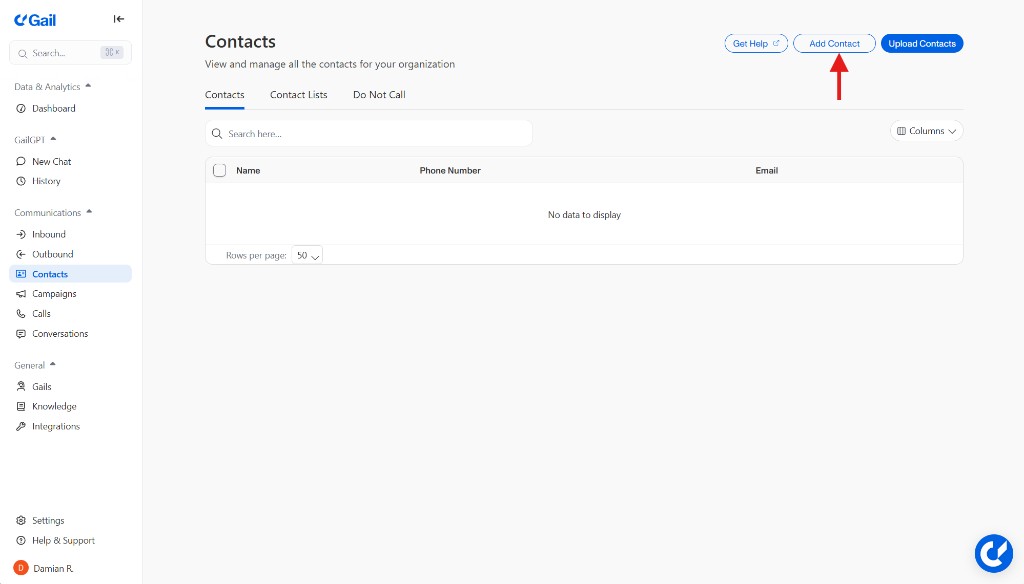Viewport: 1024px width, 584px height.
Task: Open the floating Gail chat widget
Action: coord(994,553)
